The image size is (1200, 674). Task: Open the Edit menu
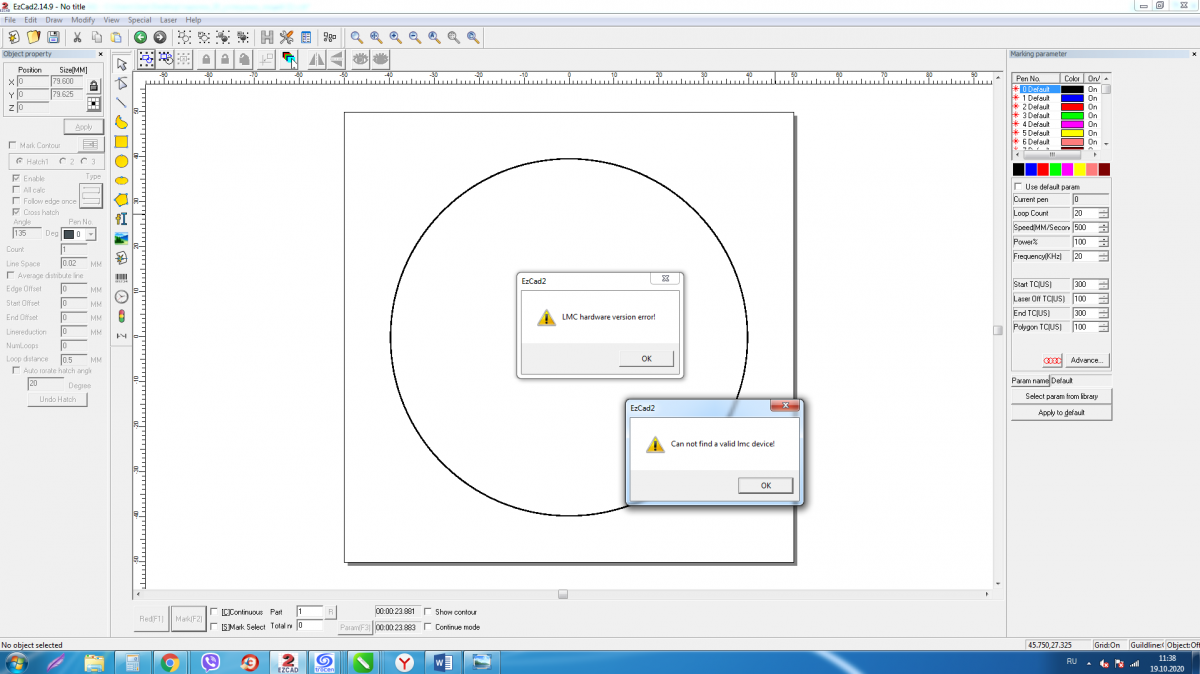point(31,20)
